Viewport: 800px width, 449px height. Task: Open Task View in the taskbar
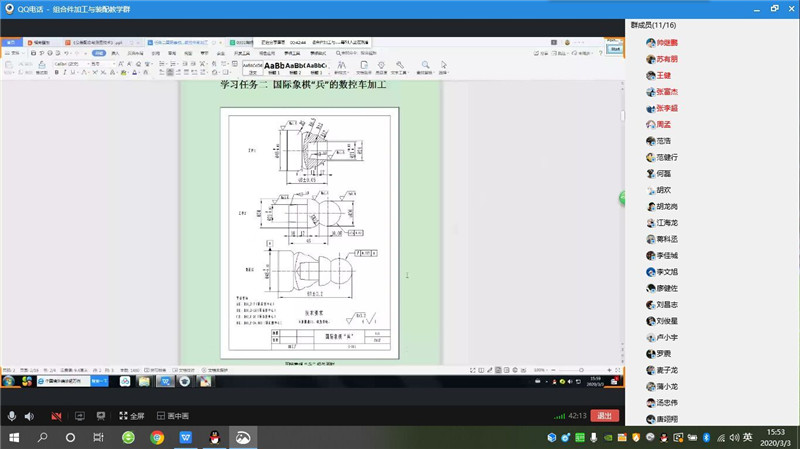(98, 437)
